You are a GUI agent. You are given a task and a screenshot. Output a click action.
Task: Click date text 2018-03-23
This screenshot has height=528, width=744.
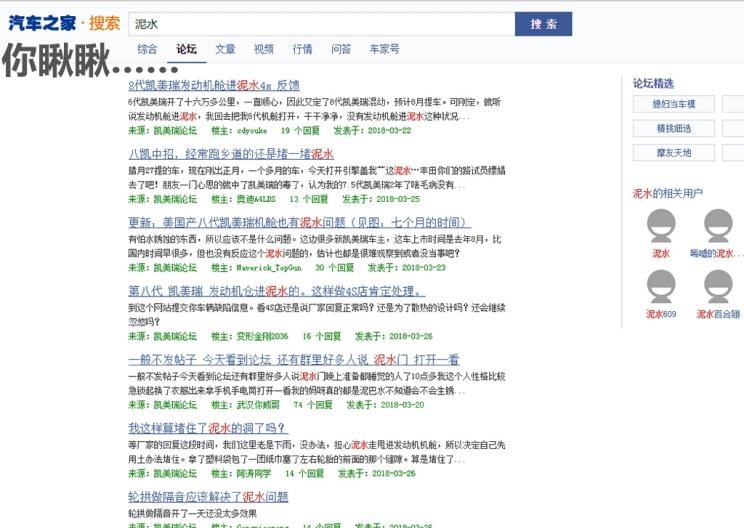(x=424, y=268)
